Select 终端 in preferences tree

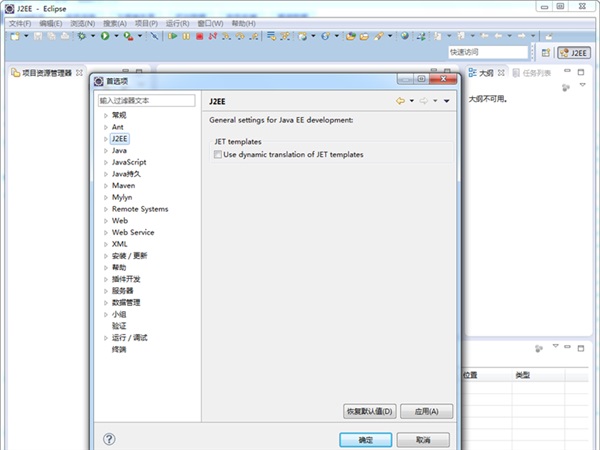click(x=119, y=349)
